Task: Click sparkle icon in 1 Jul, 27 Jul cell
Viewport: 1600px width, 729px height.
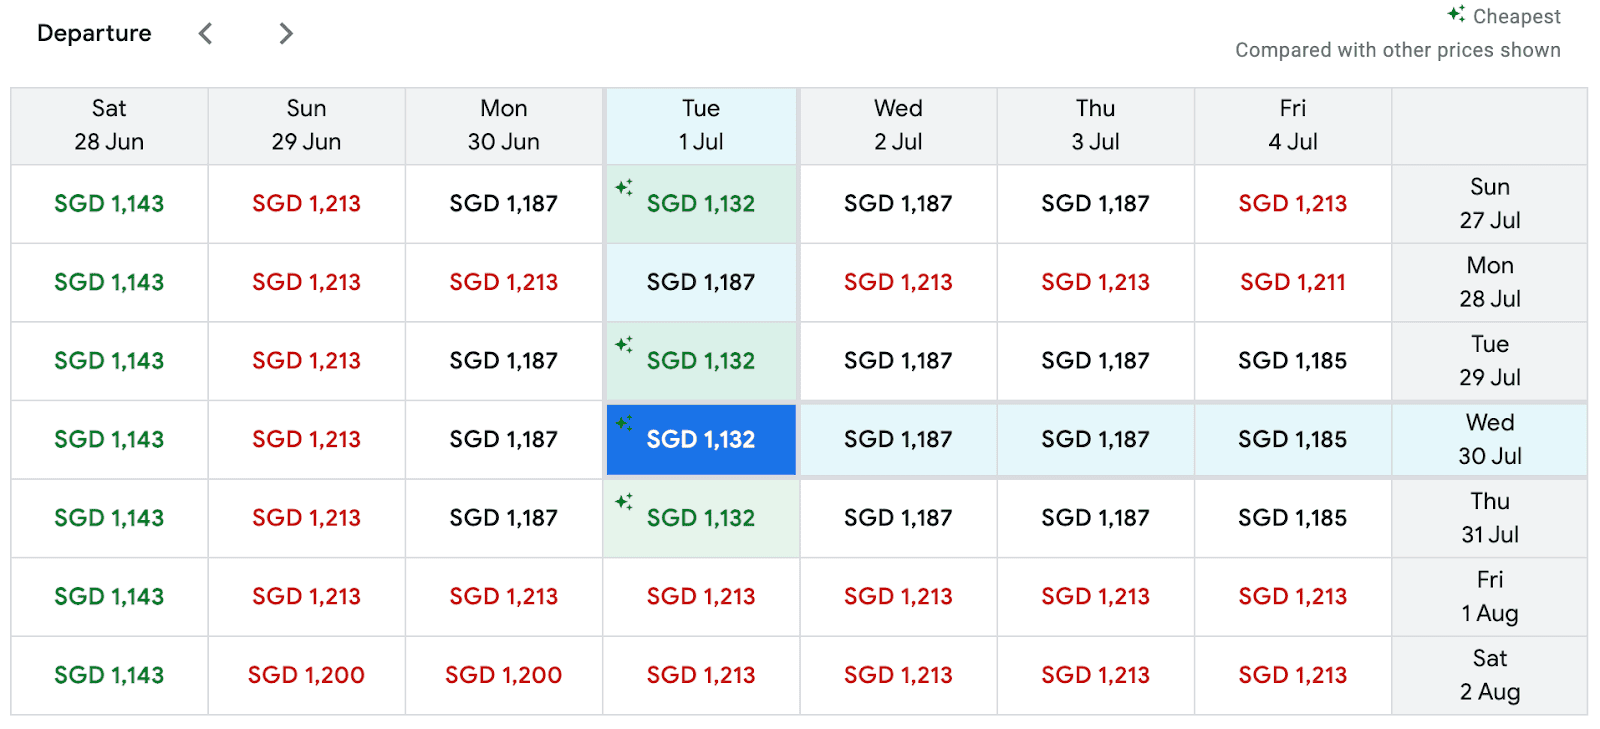Action: 624,187
